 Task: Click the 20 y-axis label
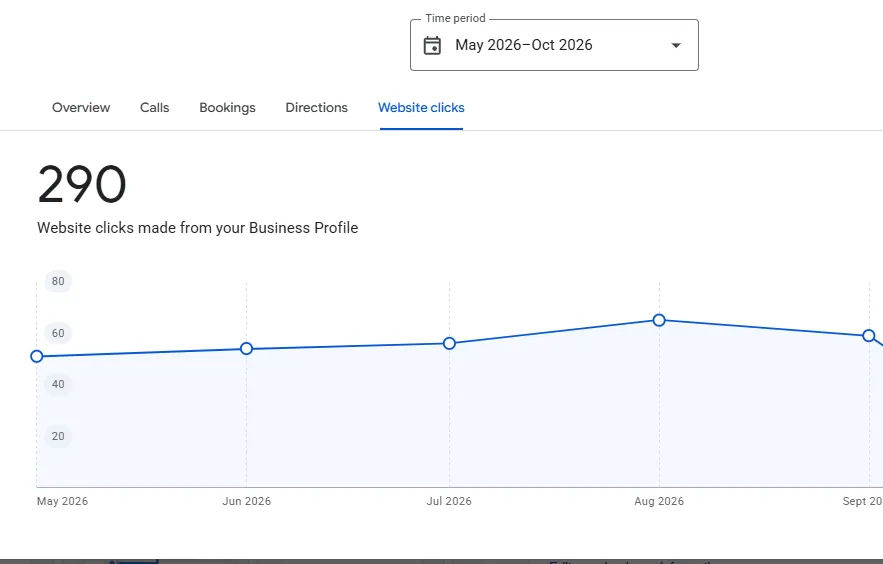click(x=58, y=436)
